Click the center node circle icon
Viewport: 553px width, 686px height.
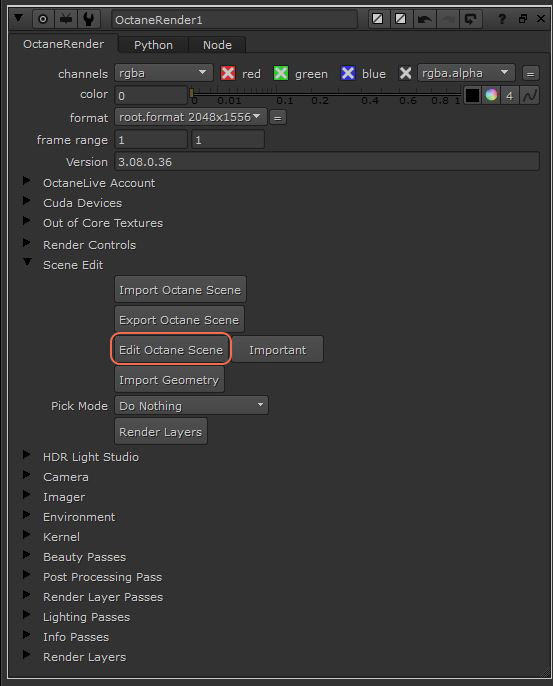(43, 19)
